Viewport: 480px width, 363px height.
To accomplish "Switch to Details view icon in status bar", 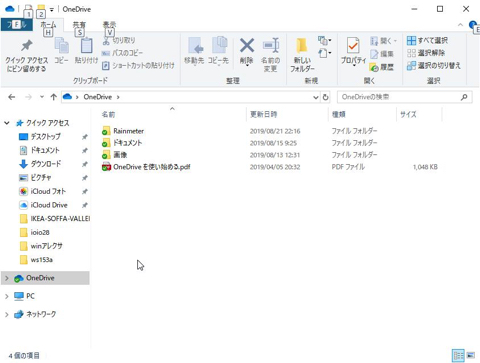I will 458,355.
